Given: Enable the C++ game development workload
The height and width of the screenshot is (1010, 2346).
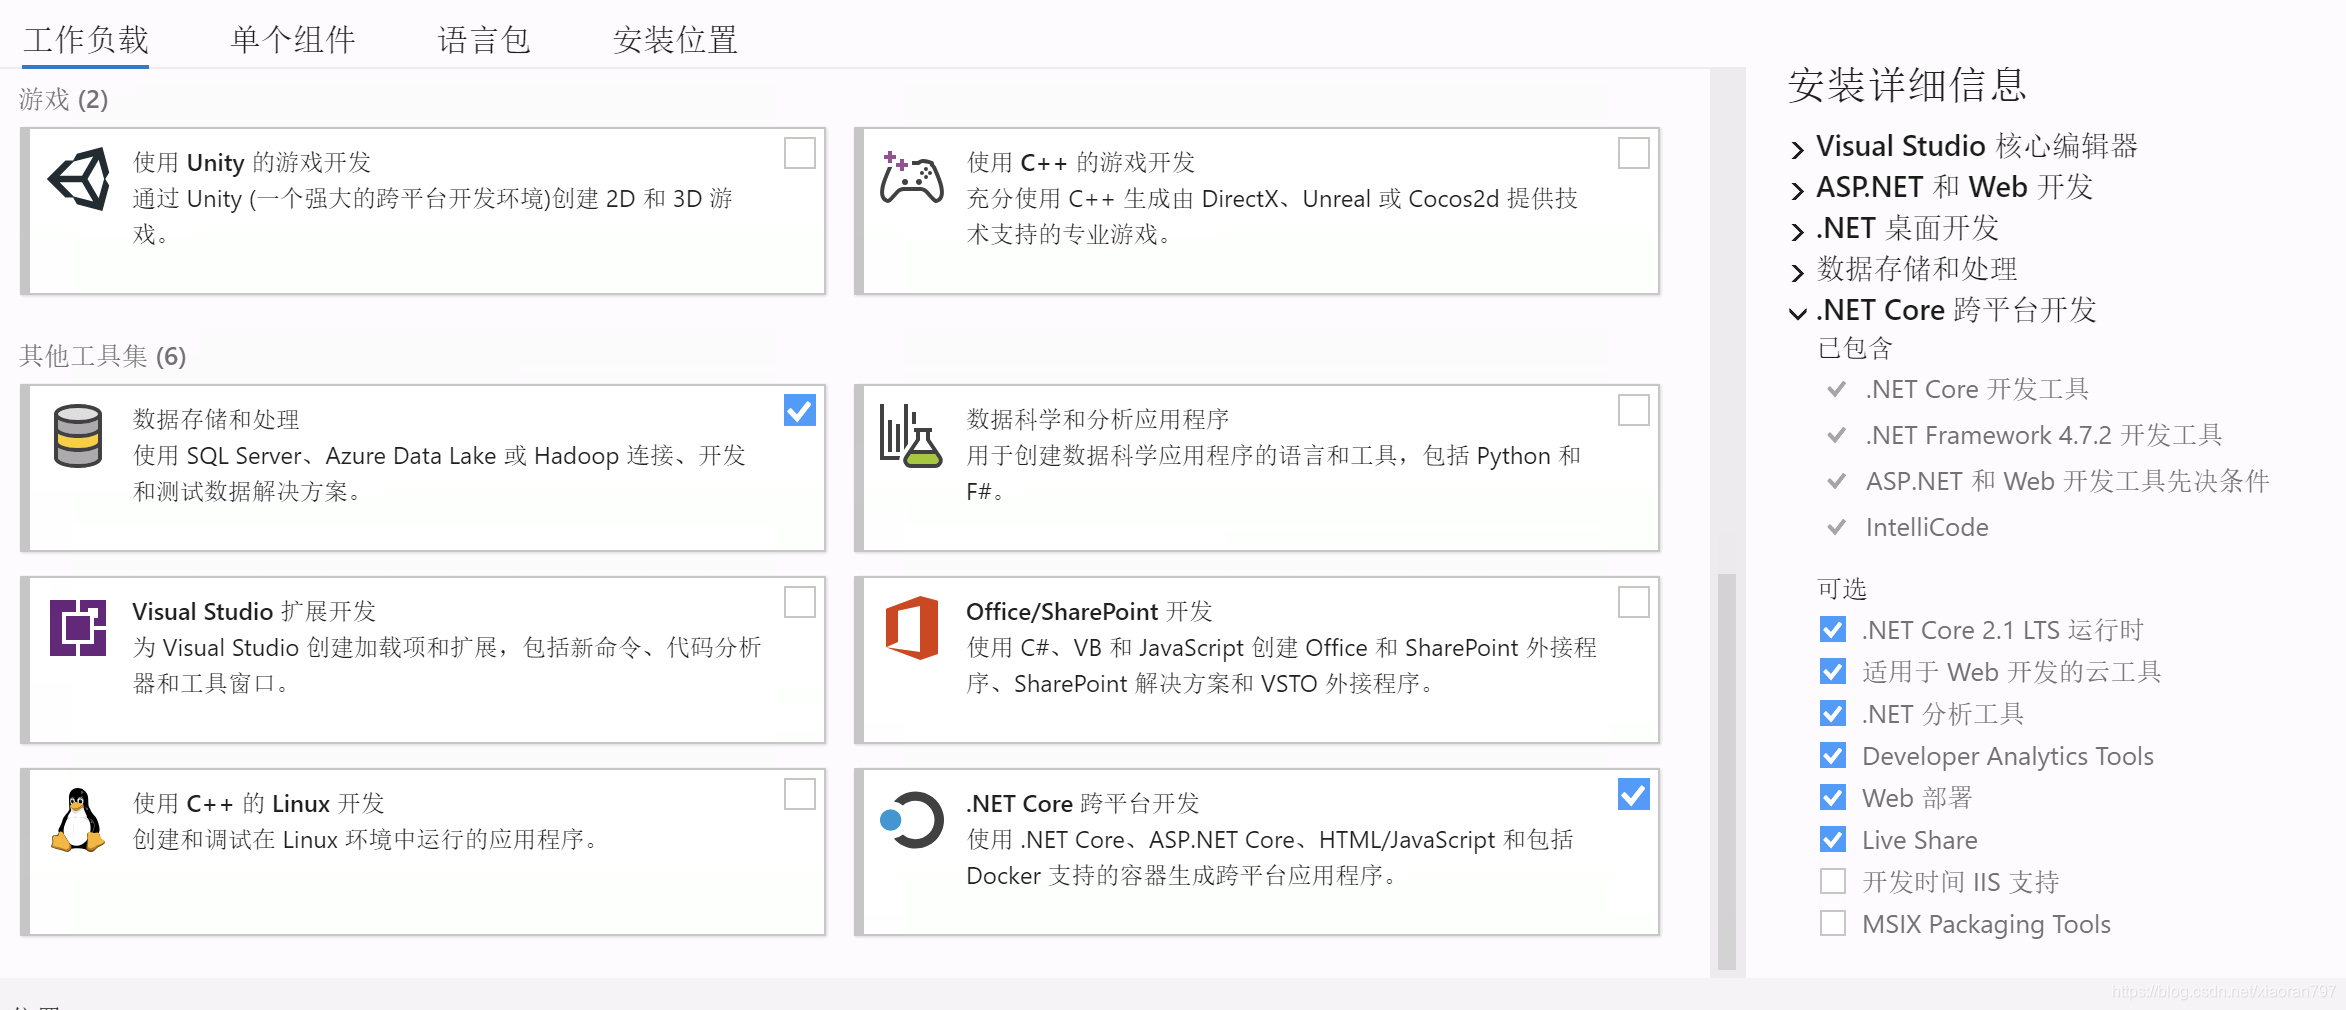Looking at the screenshot, I should coord(1634,153).
